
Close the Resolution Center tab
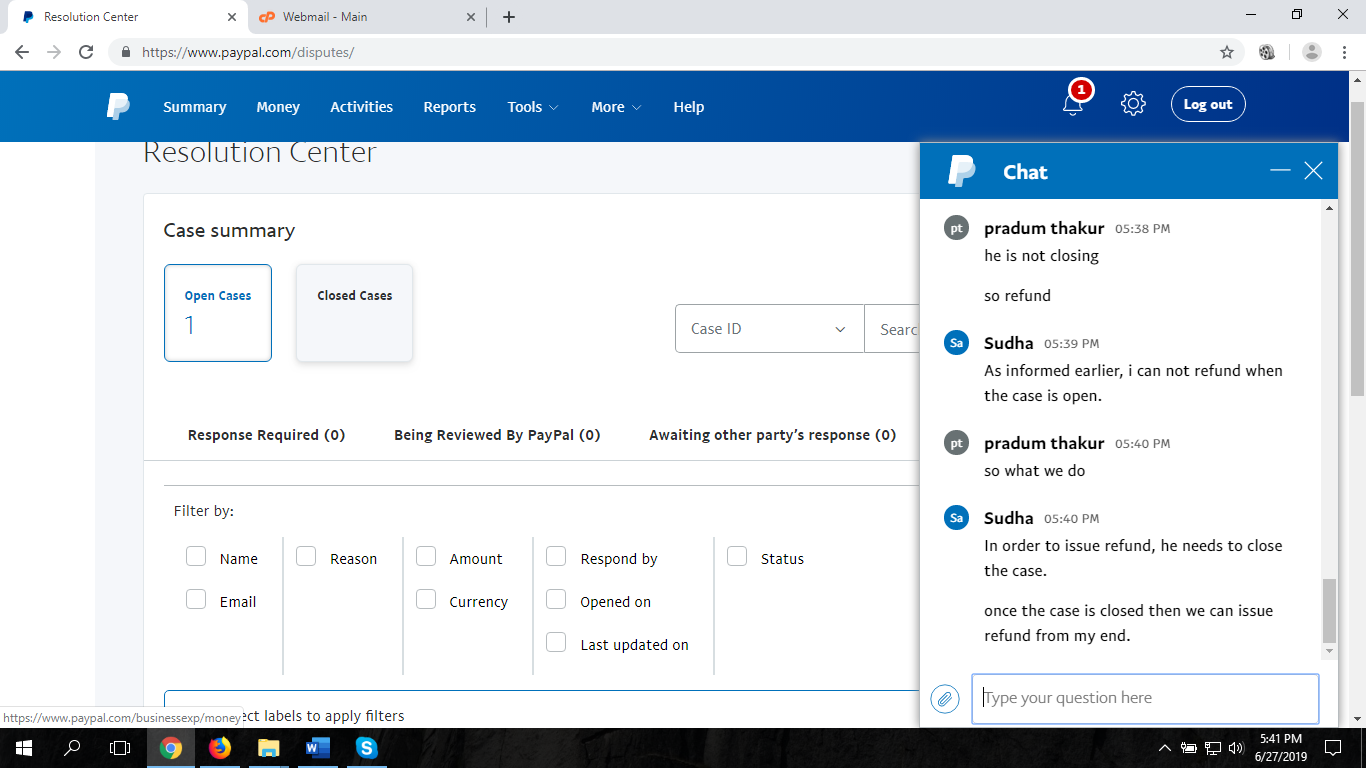(x=232, y=17)
